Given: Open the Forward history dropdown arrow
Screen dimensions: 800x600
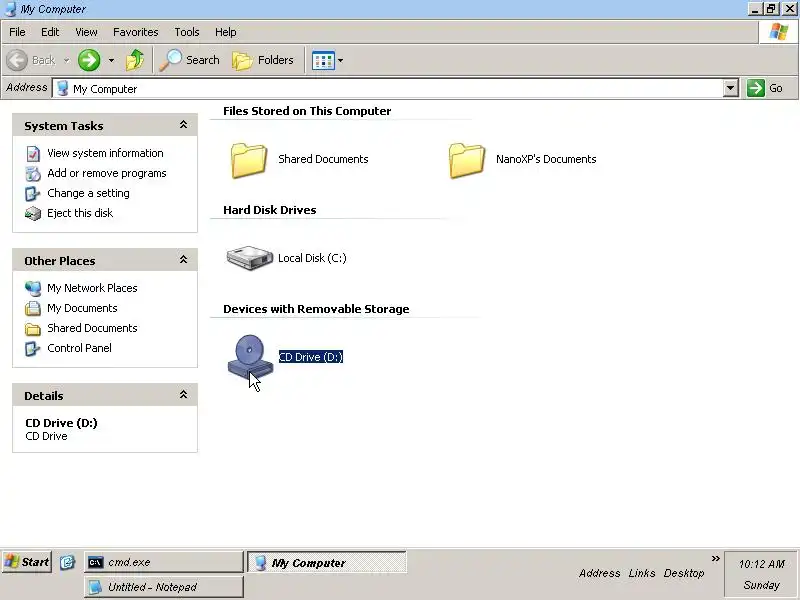Looking at the screenshot, I should coord(111,60).
